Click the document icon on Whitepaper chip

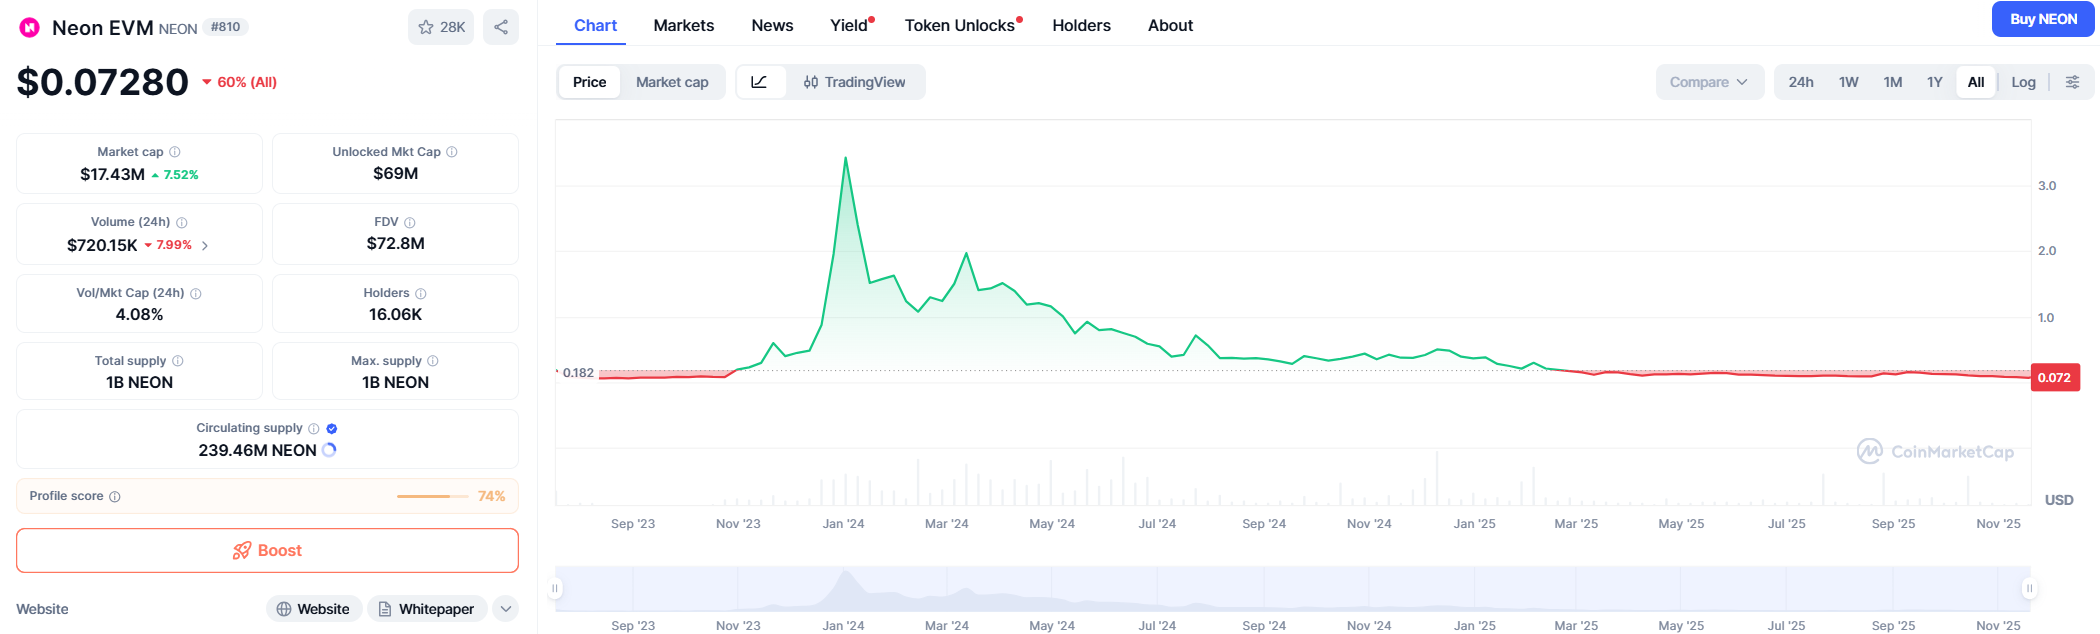click(x=385, y=609)
